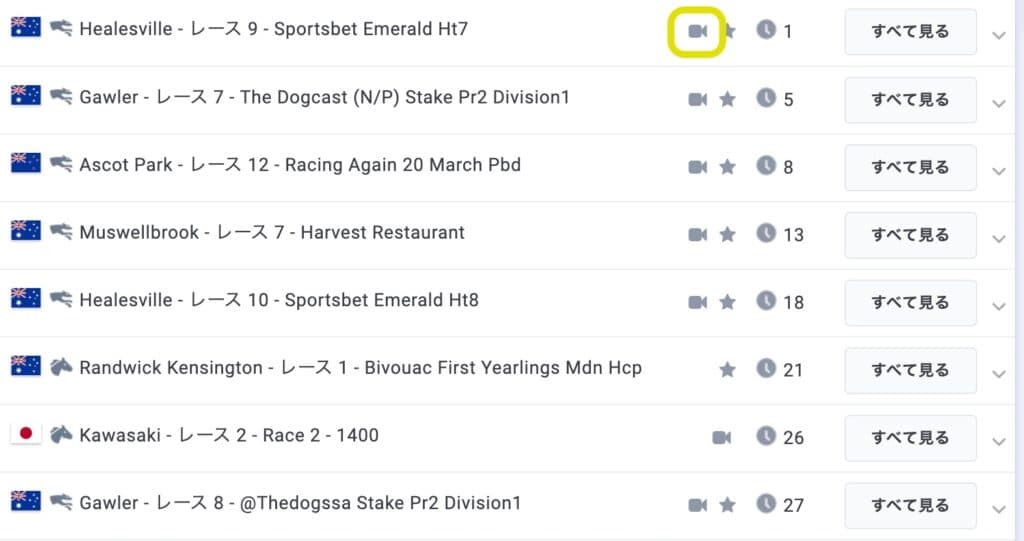Toggle star favorite for Ascot Park race 12
This screenshot has width=1024, height=541.
[x=727, y=167]
